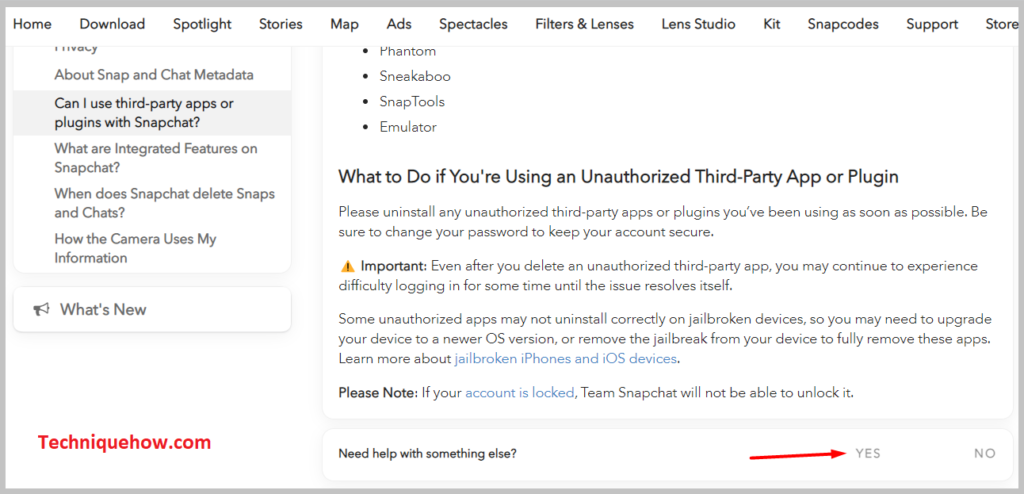Click the megaphone icon beside What's New
This screenshot has height=494, width=1024.
(x=41, y=310)
